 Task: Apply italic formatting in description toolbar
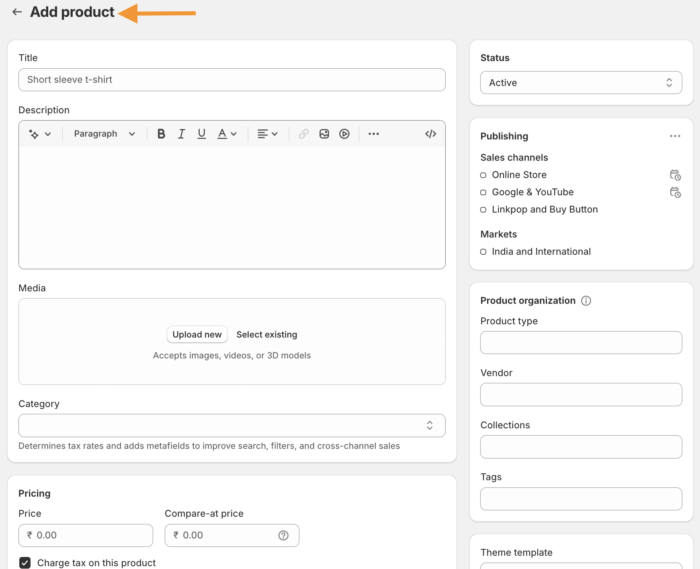click(x=181, y=134)
